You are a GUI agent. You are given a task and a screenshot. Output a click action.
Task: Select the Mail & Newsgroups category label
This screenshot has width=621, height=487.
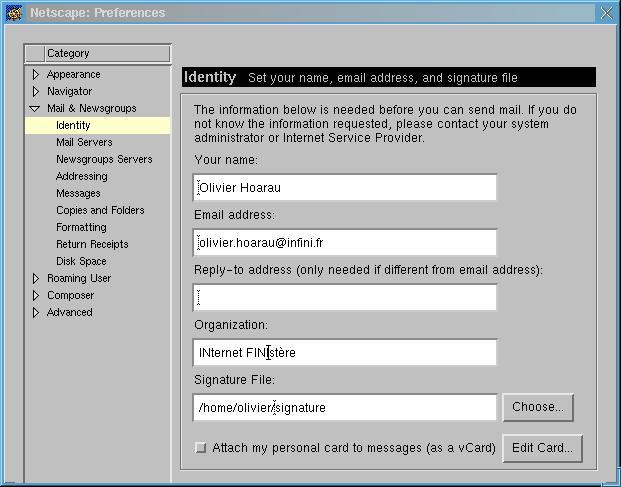[91, 108]
